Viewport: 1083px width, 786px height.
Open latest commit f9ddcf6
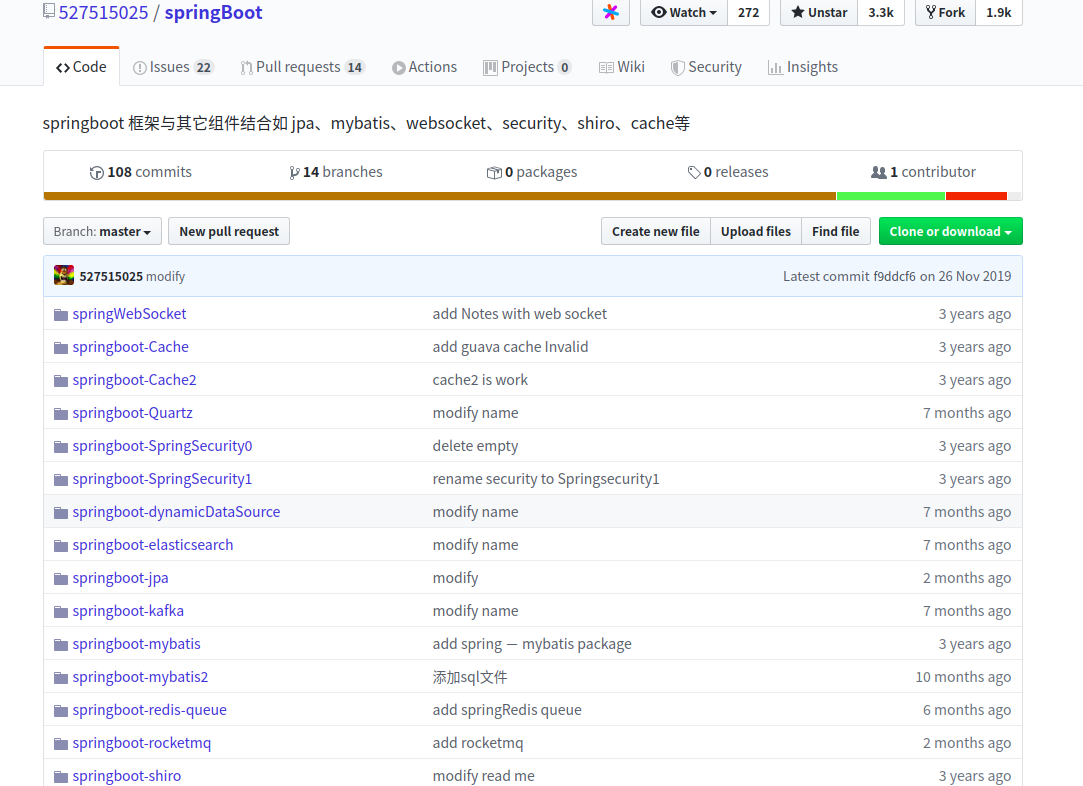(x=894, y=276)
